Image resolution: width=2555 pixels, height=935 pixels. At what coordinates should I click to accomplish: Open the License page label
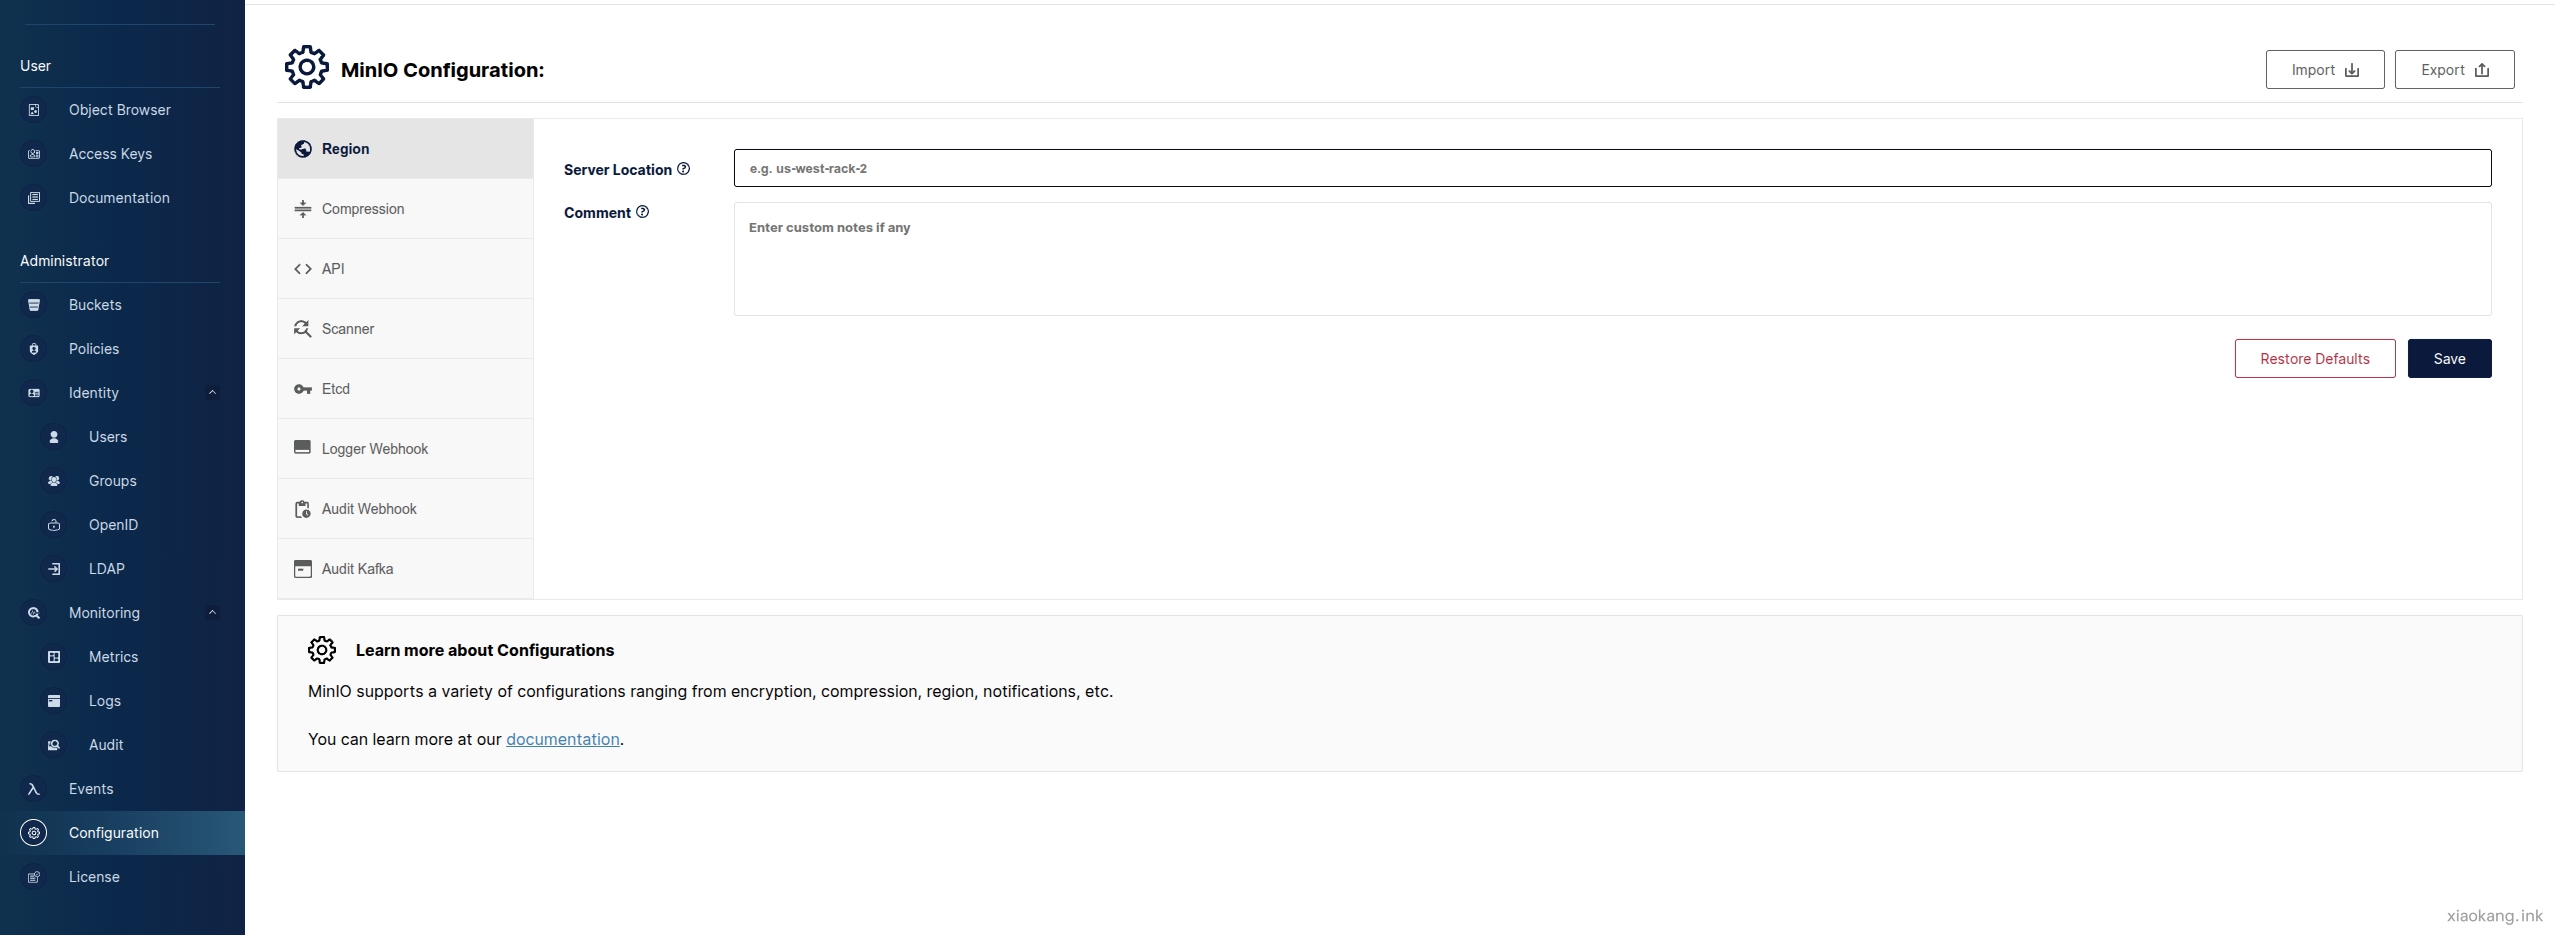click(x=94, y=877)
